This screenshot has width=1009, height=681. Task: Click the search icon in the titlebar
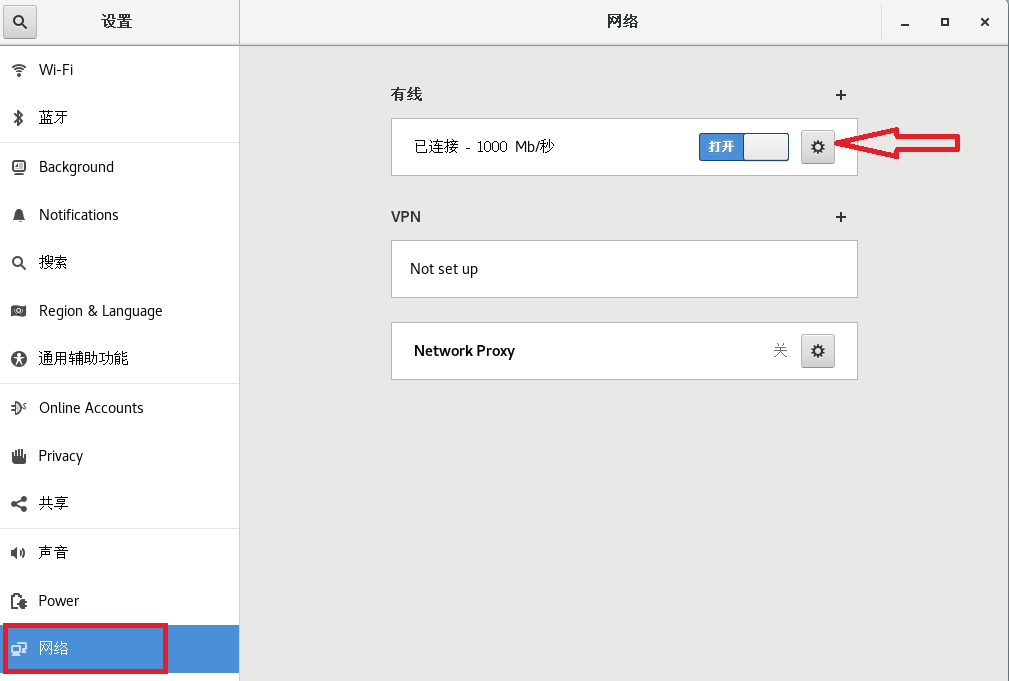click(x=20, y=21)
